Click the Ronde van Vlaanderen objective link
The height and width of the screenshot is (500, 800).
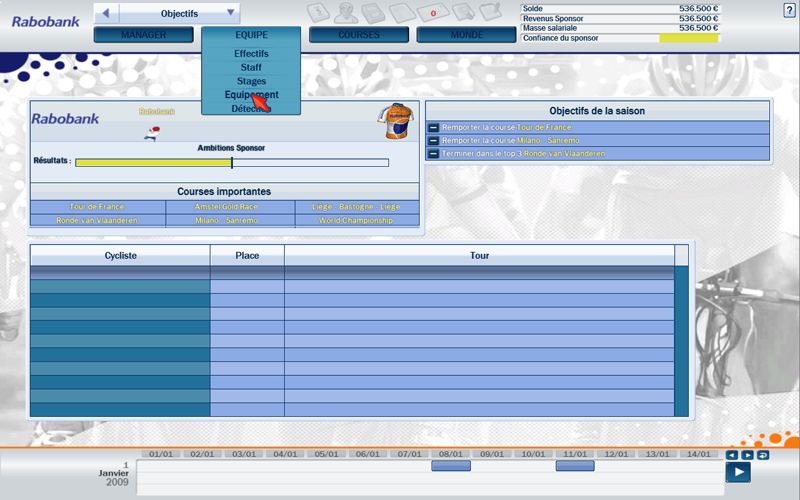pyautogui.click(x=564, y=154)
